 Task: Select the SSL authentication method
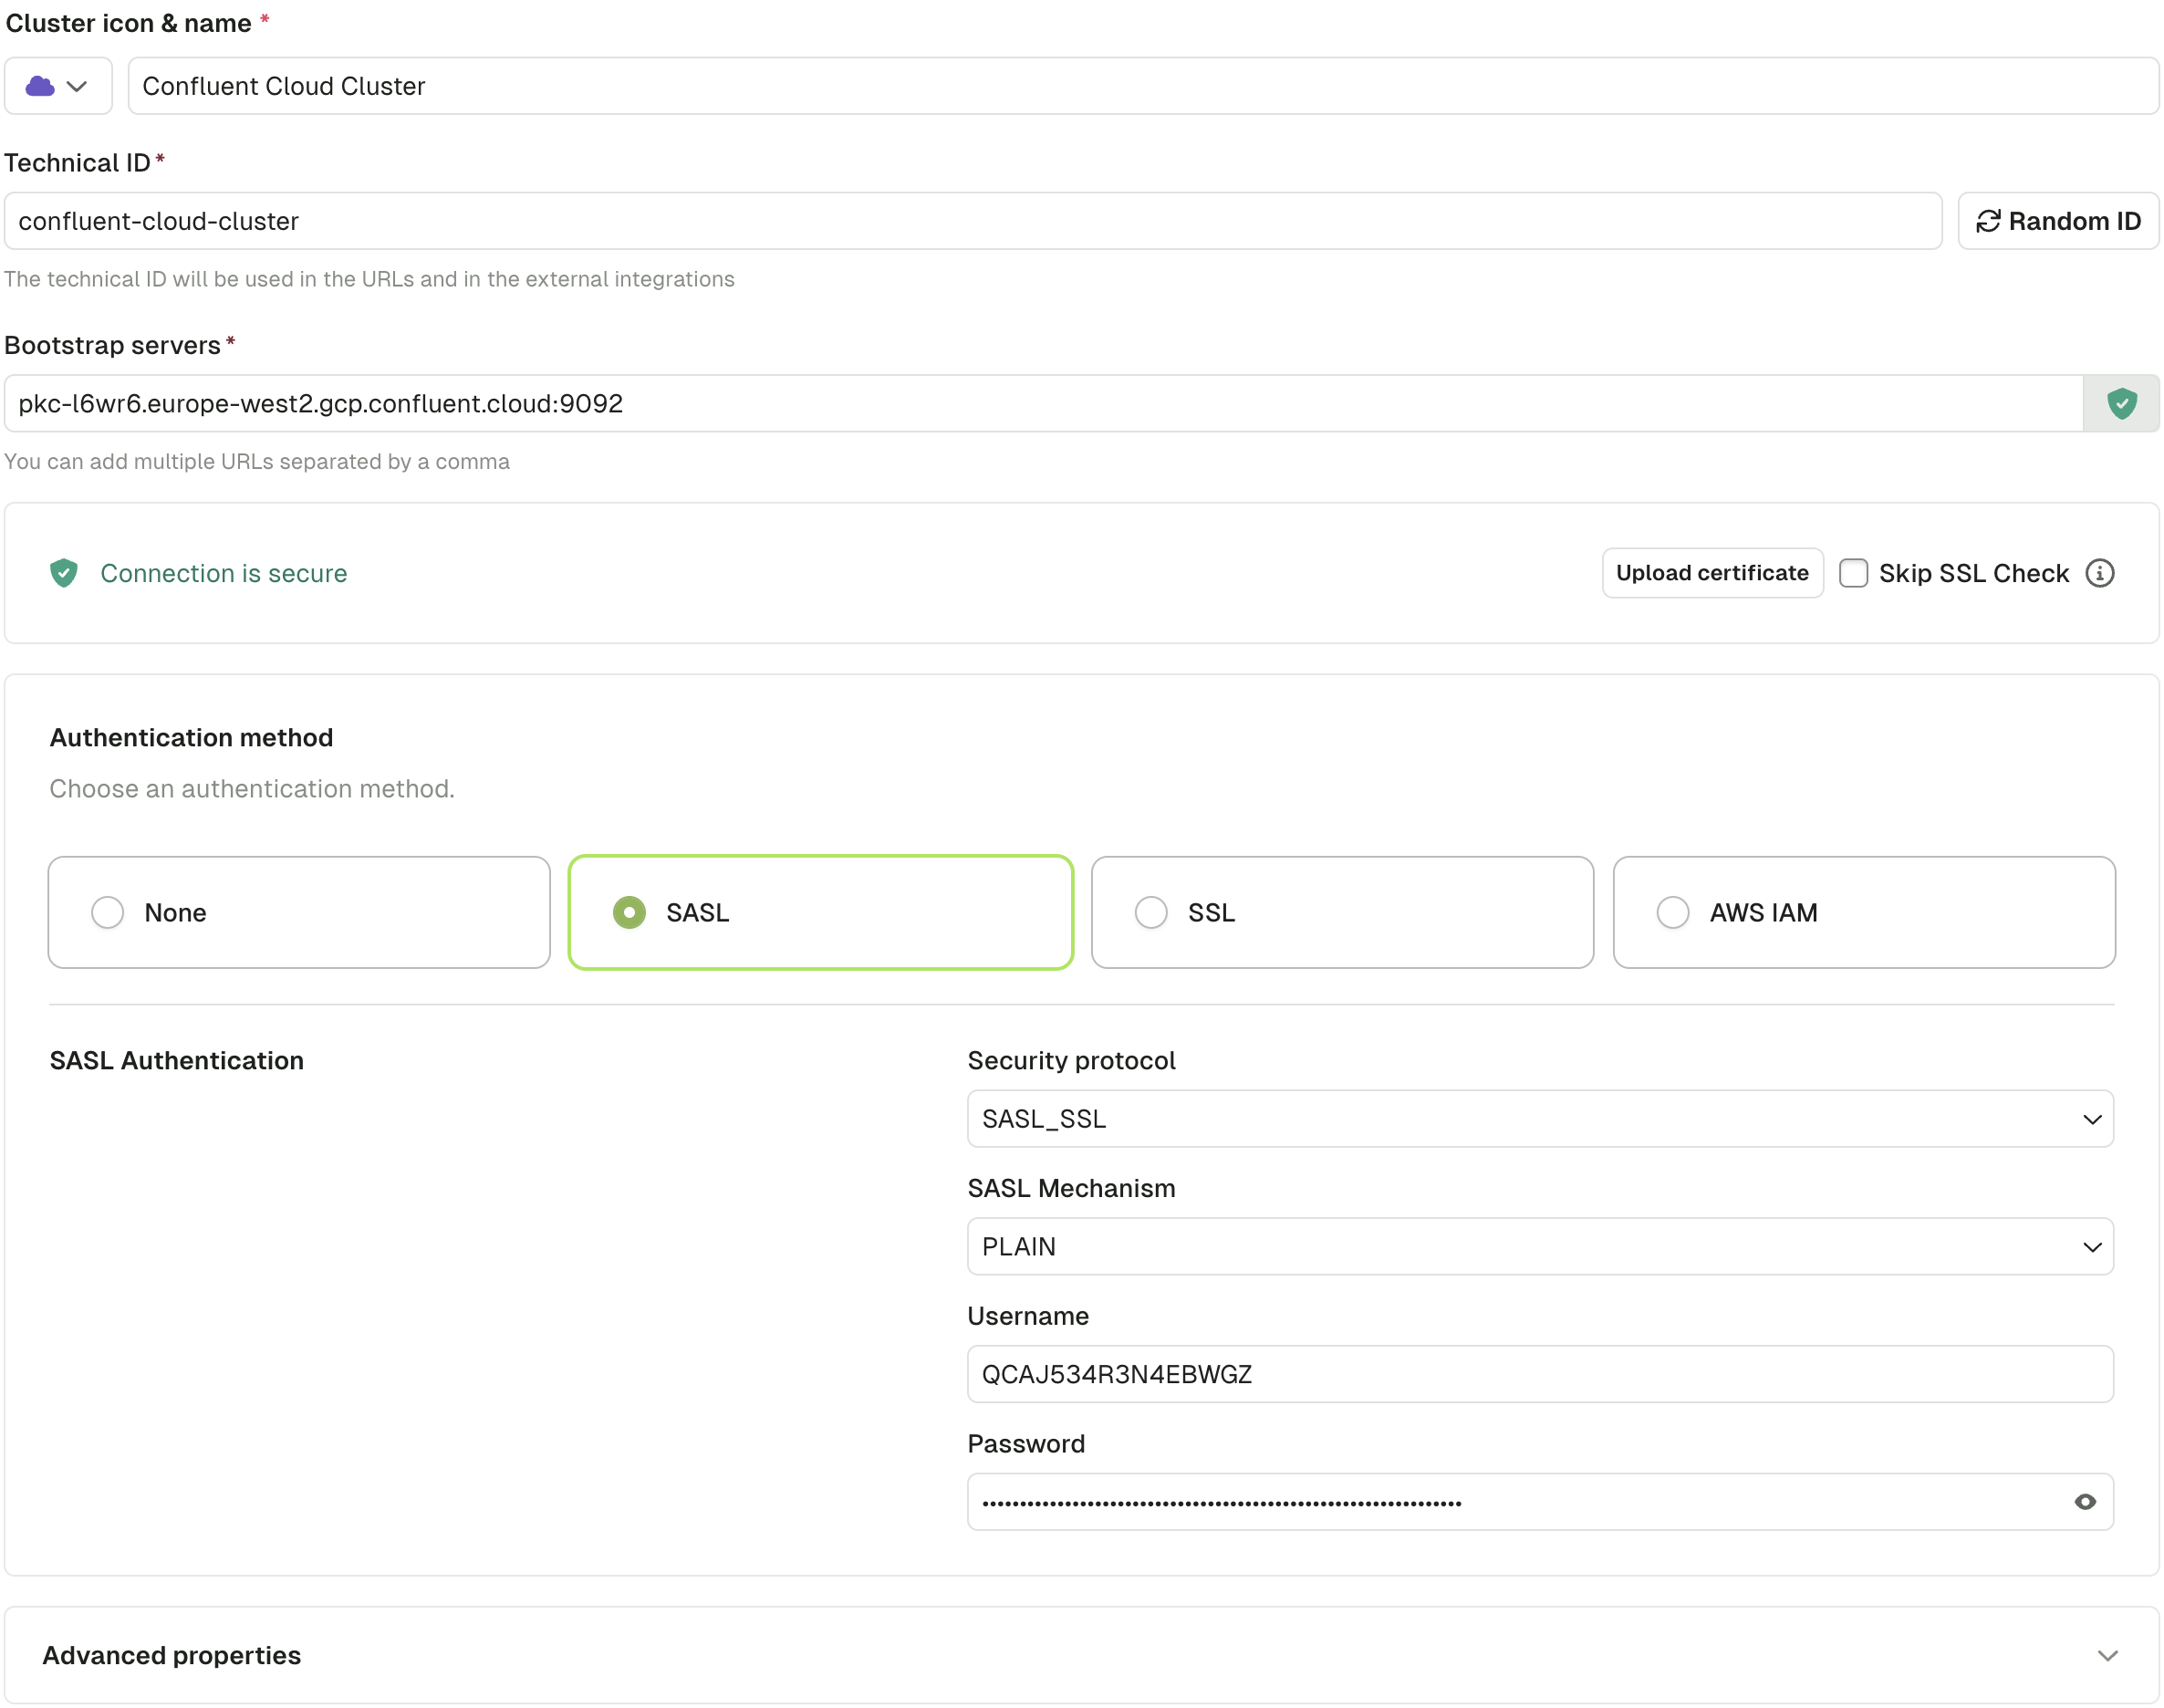(1342, 912)
